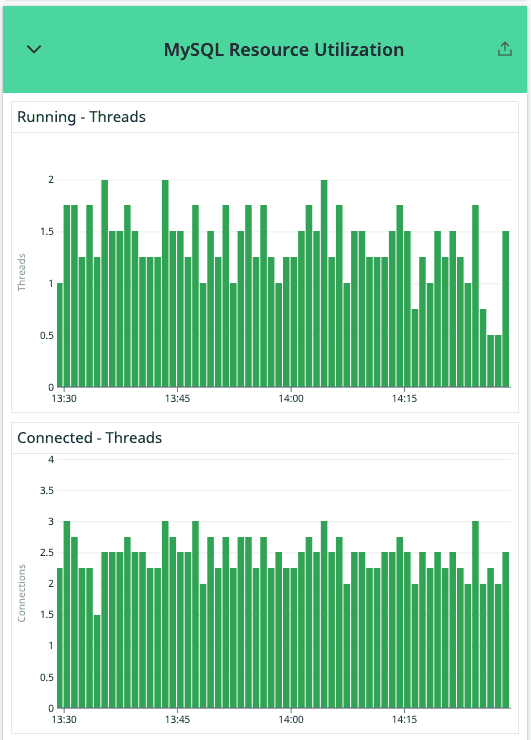Select the Running - Threads chart title
The image size is (531, 740).
coord(81,117)
